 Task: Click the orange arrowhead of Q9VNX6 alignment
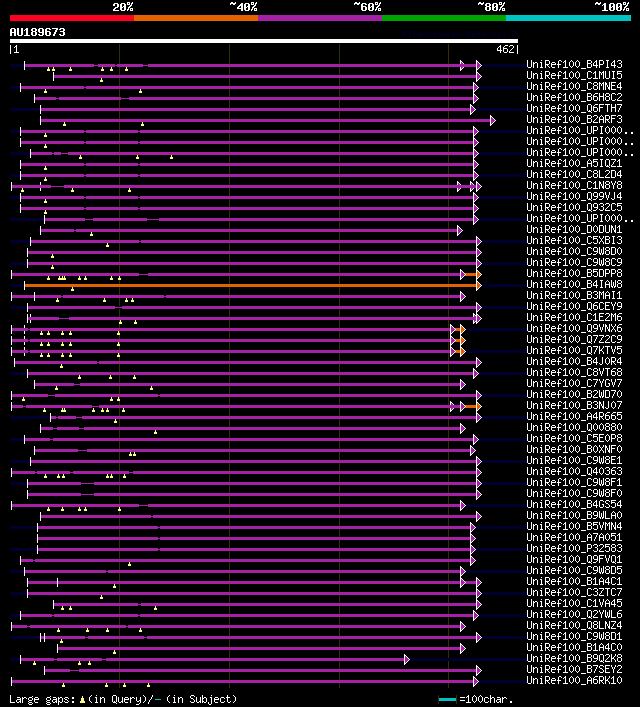pyautogui.click(x=462, y=330)
